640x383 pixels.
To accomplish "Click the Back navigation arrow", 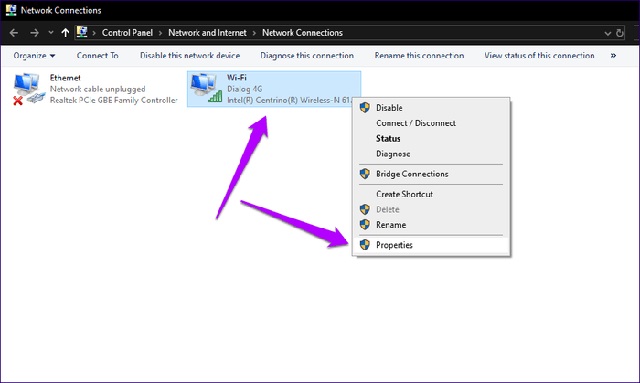I will point(14,33).
